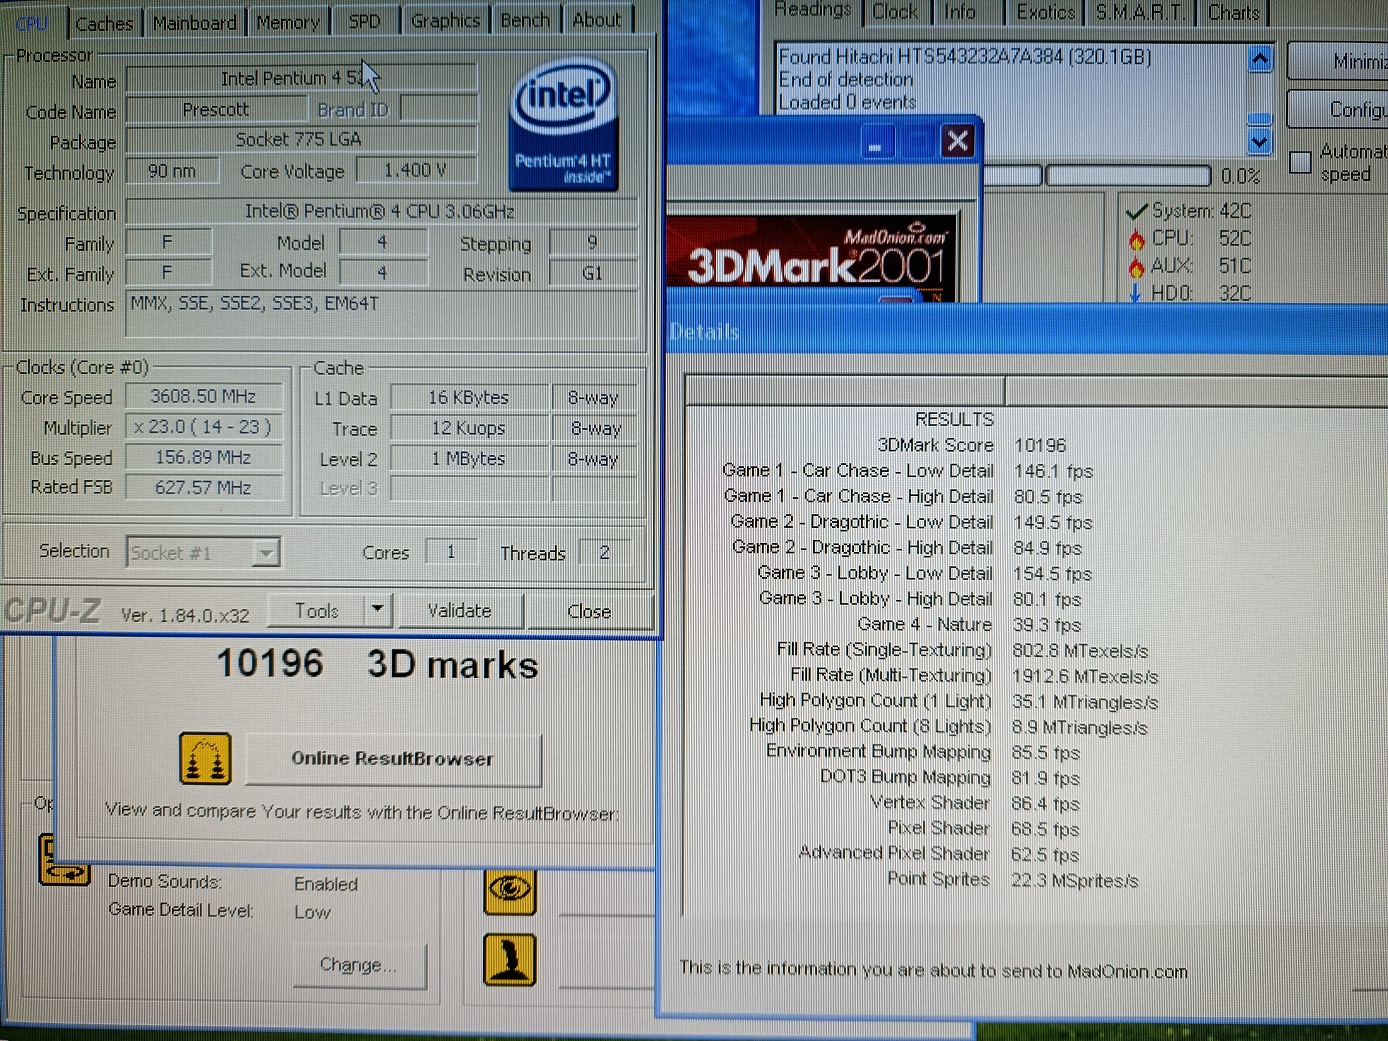The height and width of the screenshot is (1041, 1388).
Task: Click the Instructions field MMX, SSE, SSE2
Action: (x=381, y=313)
